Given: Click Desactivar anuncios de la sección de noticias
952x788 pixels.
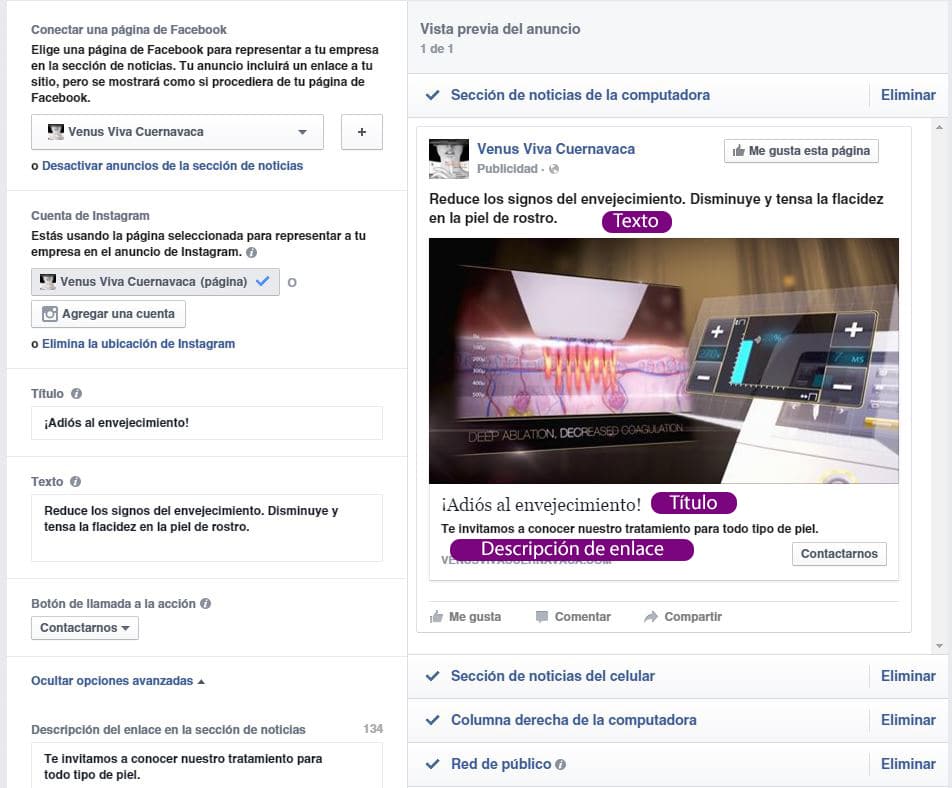Looking at the screenshot, I should coord(172,166).
